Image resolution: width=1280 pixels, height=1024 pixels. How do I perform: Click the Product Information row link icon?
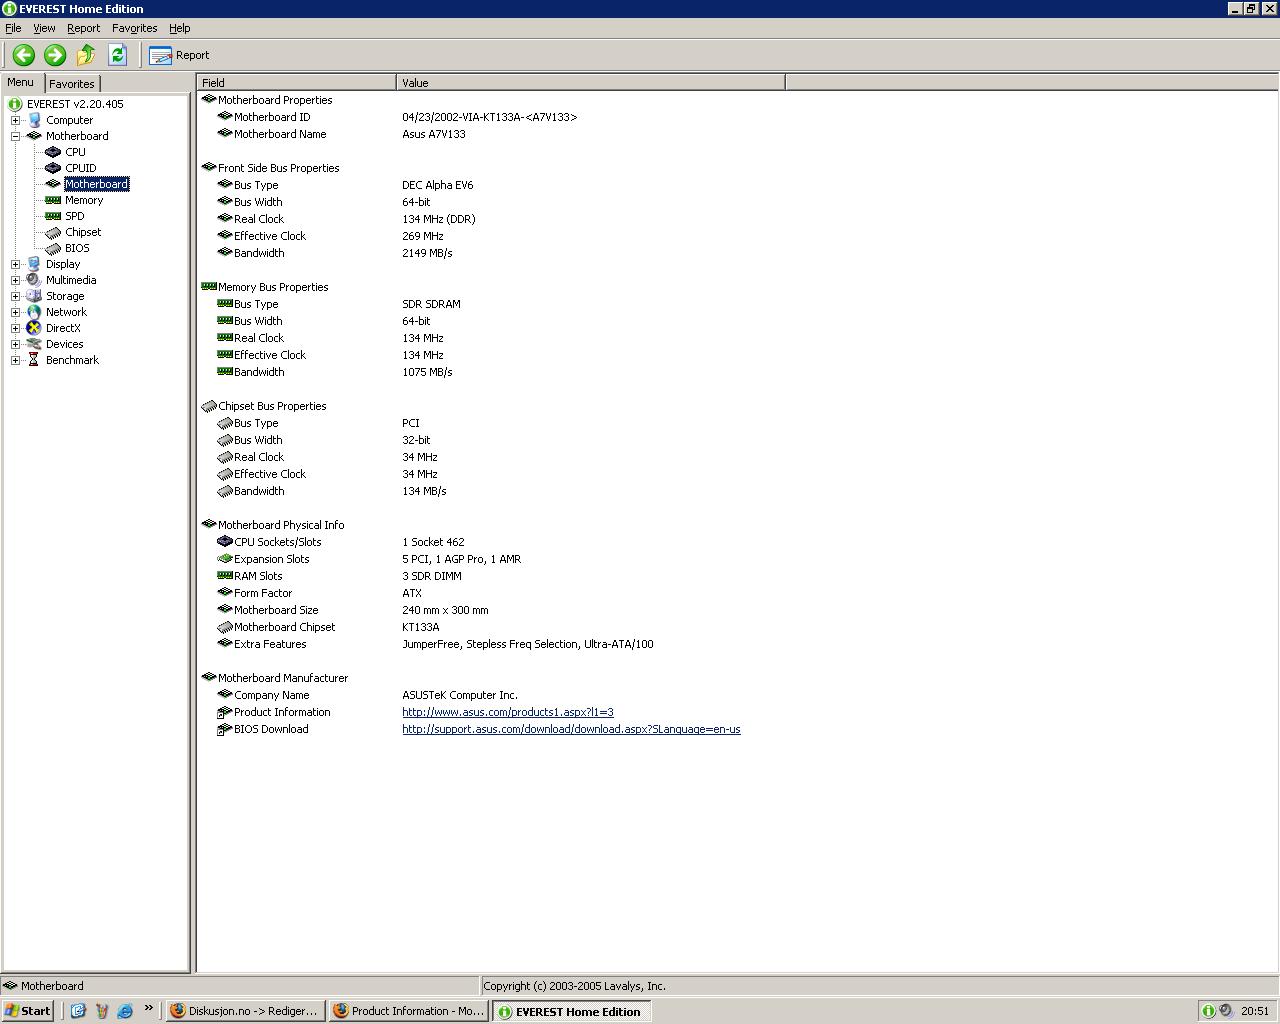pos(224,712)
